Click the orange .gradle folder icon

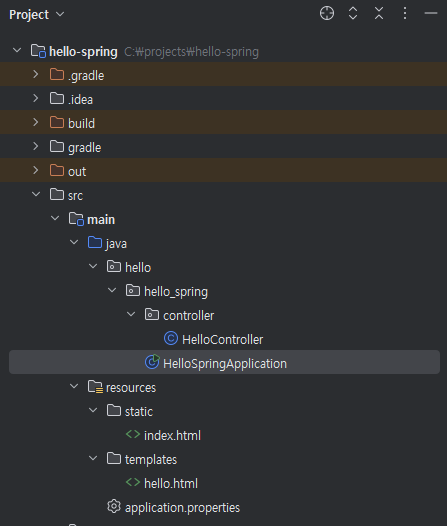57,74
